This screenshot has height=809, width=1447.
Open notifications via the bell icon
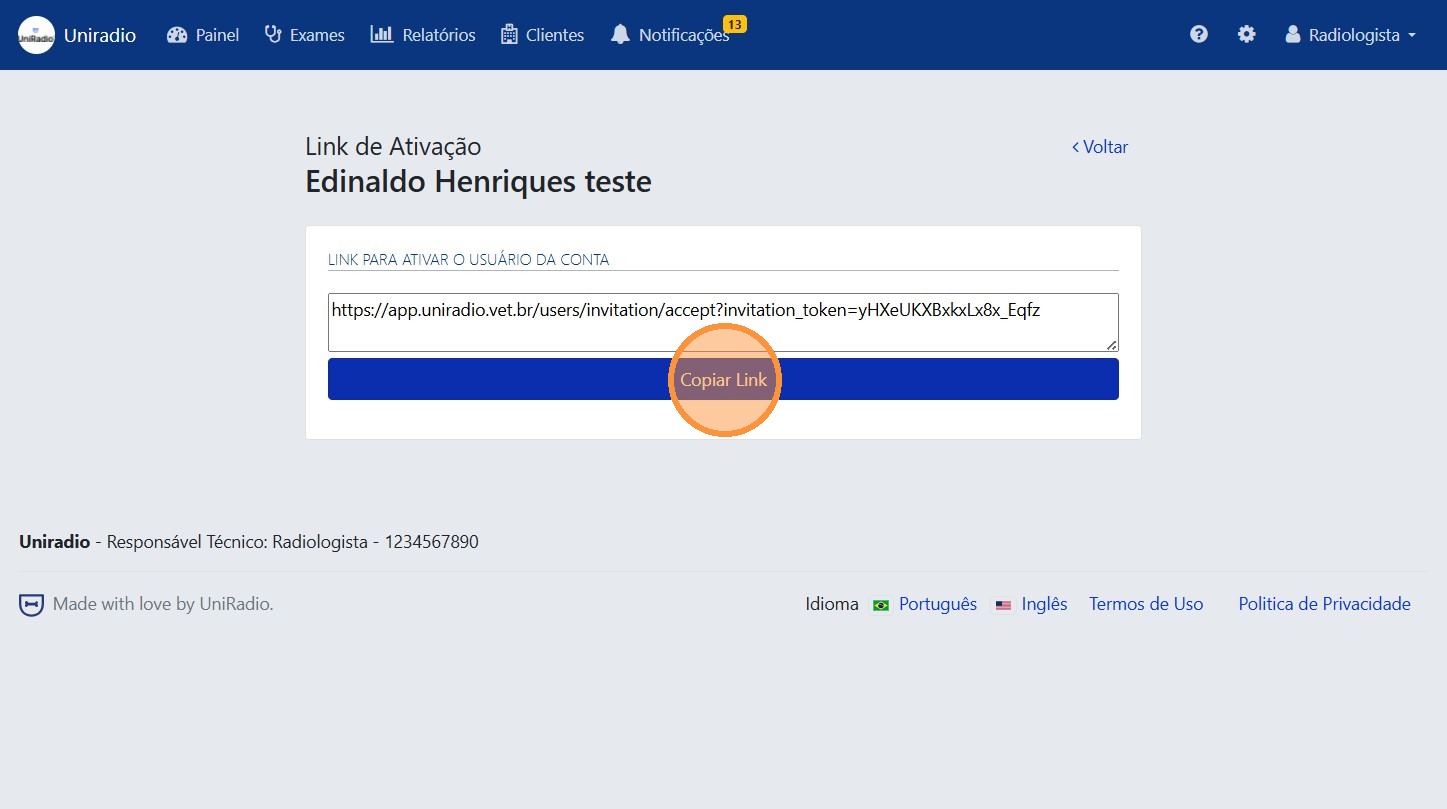click(620, 33)
